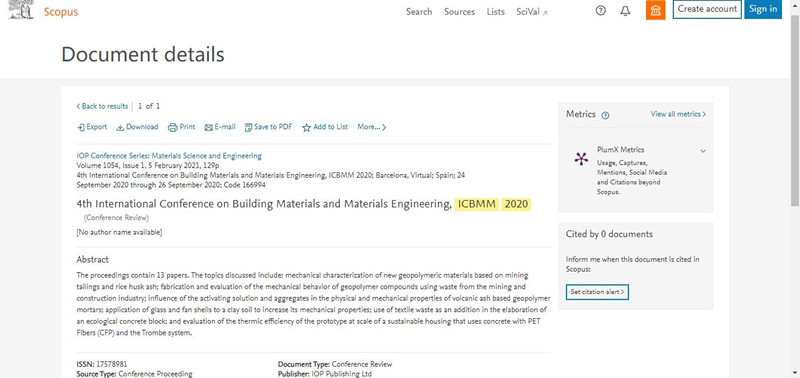Click the Download icon
Screen dimensions: 800x378
120,128
